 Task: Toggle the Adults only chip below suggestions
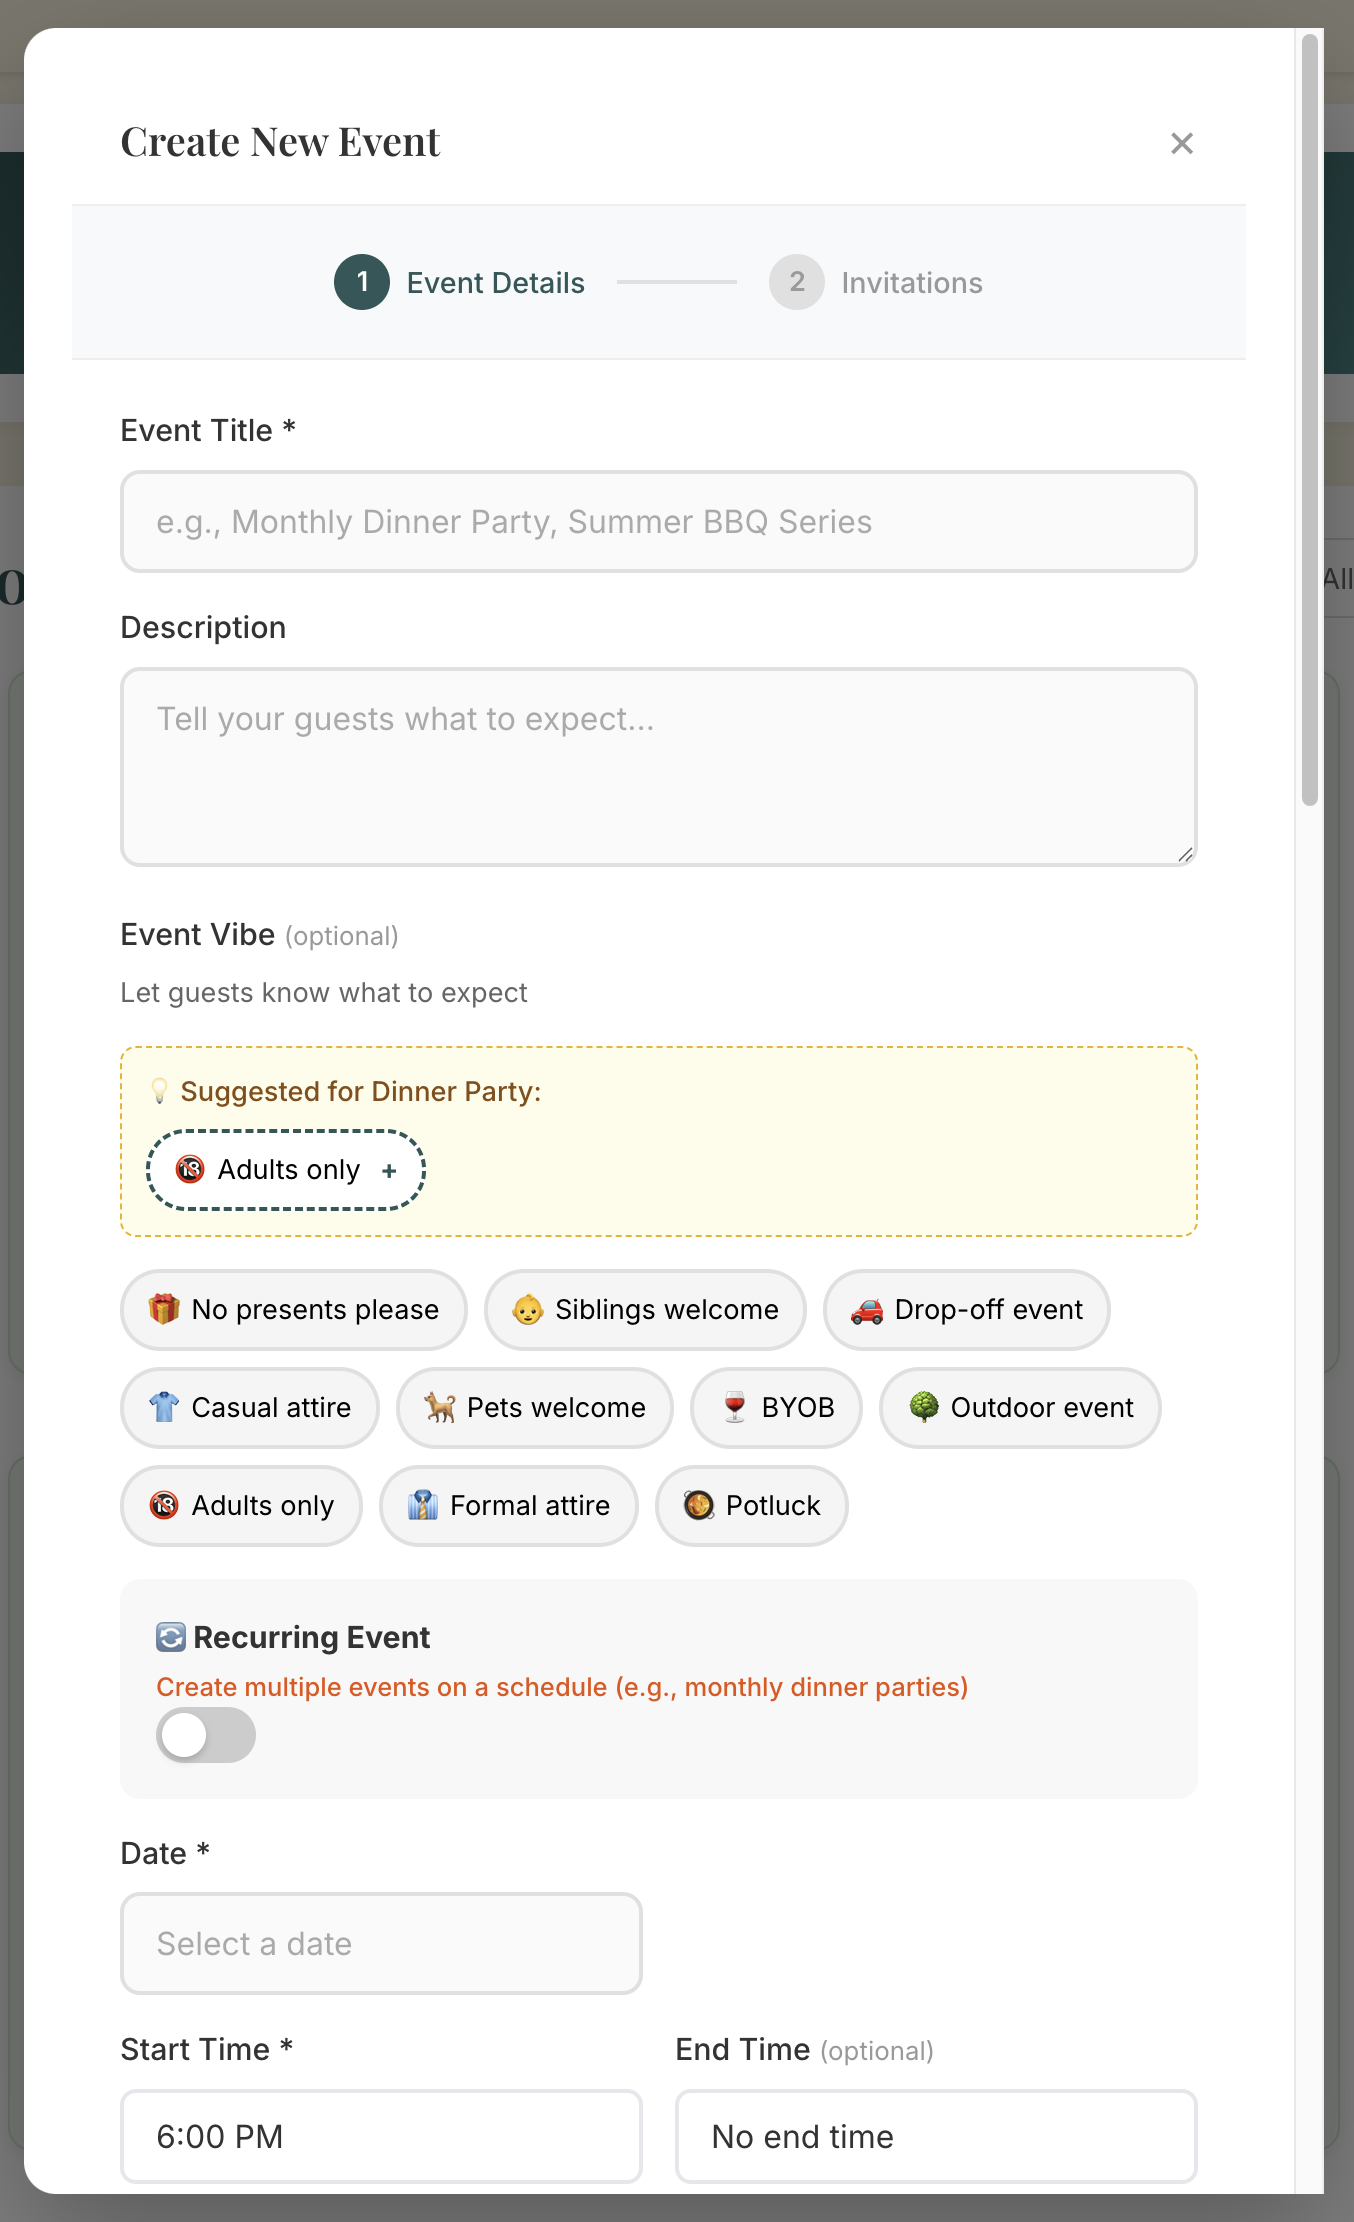241,1505
